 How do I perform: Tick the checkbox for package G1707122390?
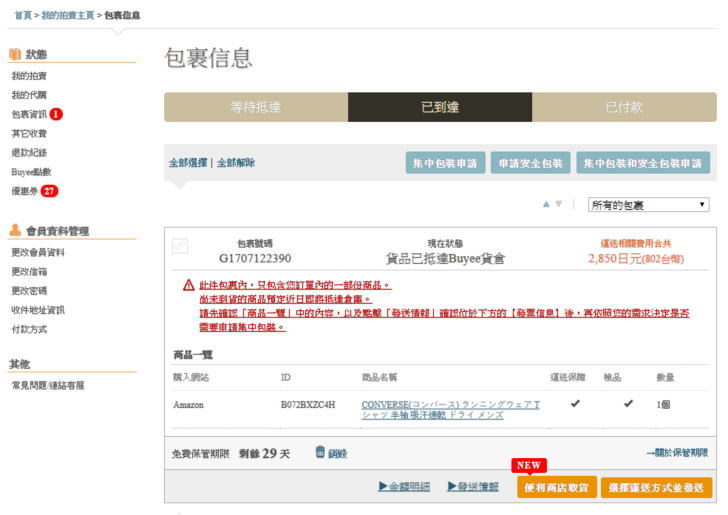point(180,246)
